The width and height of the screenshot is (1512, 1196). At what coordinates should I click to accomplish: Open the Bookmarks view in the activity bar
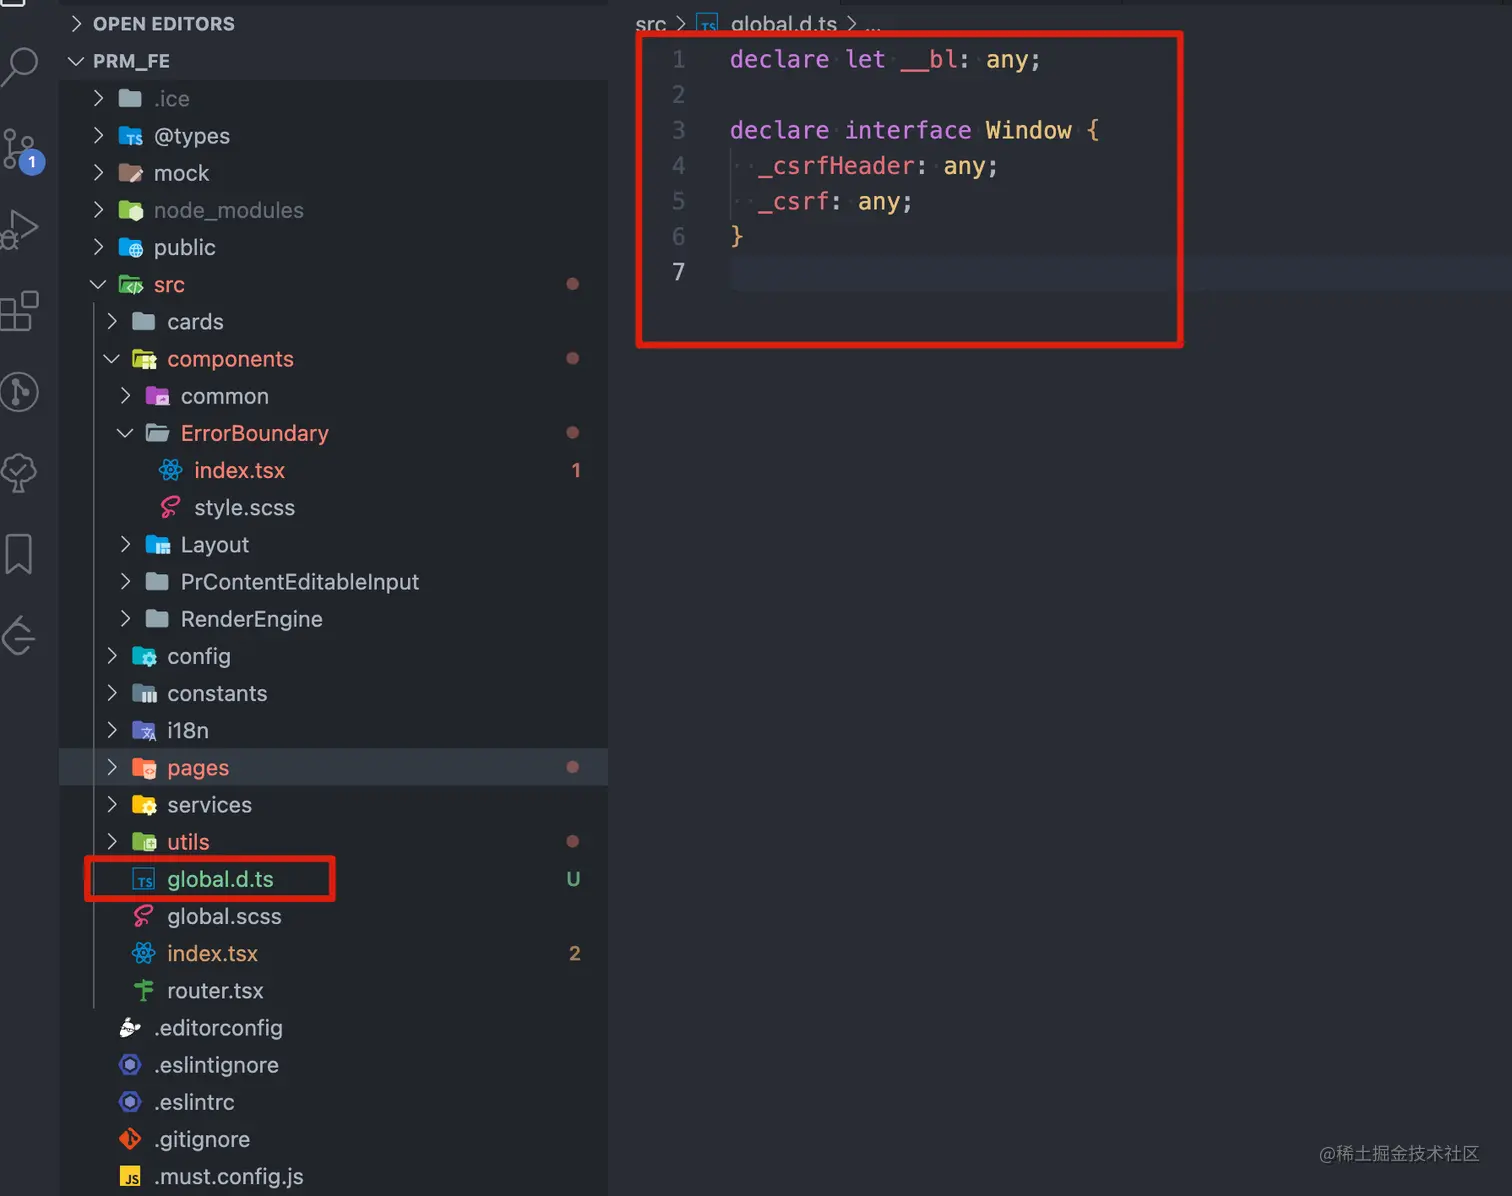point(19,553)
